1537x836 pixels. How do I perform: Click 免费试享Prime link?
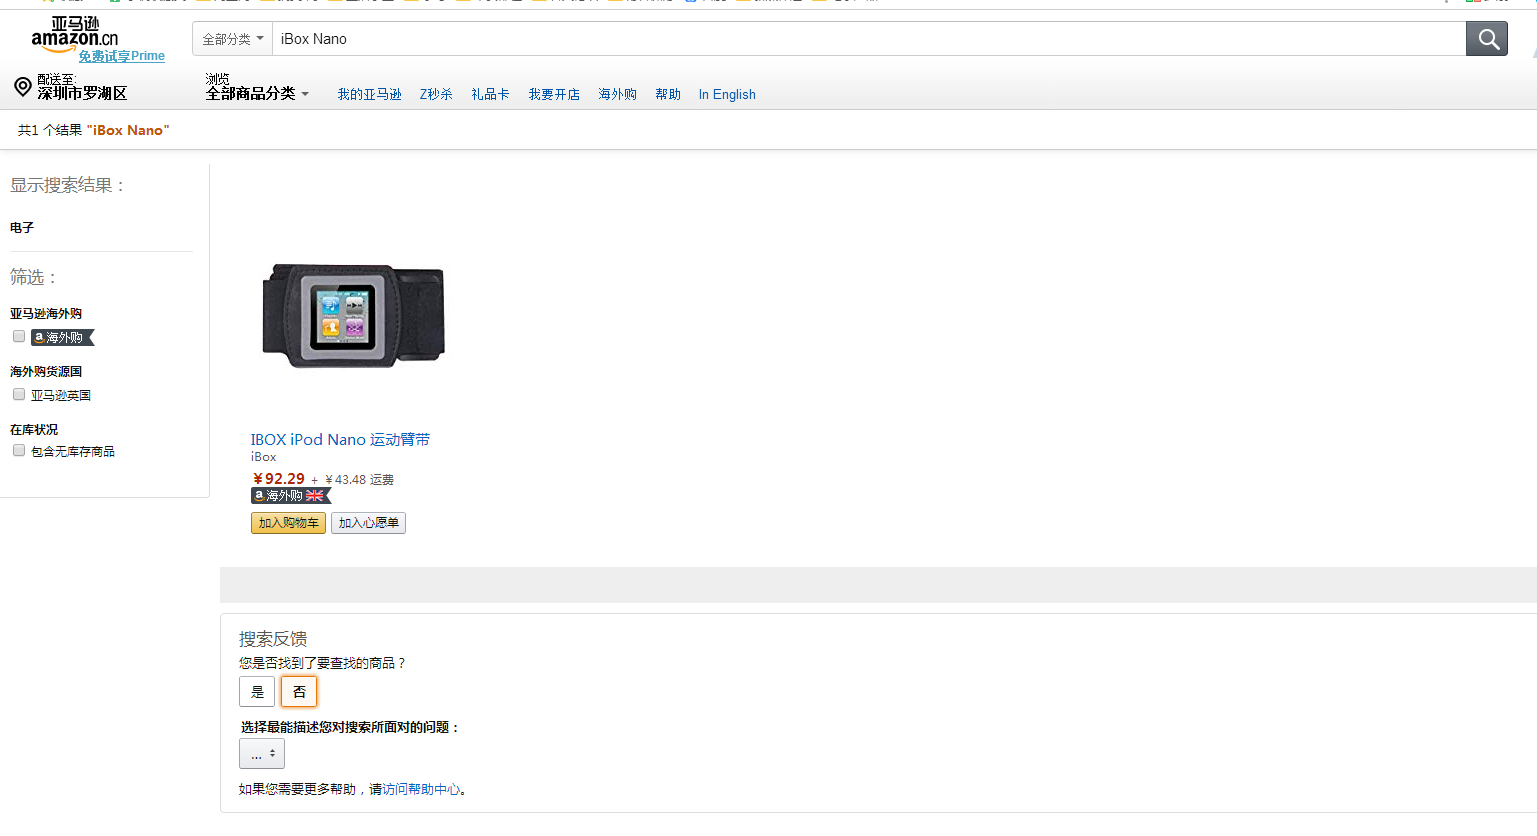[122, 56]
